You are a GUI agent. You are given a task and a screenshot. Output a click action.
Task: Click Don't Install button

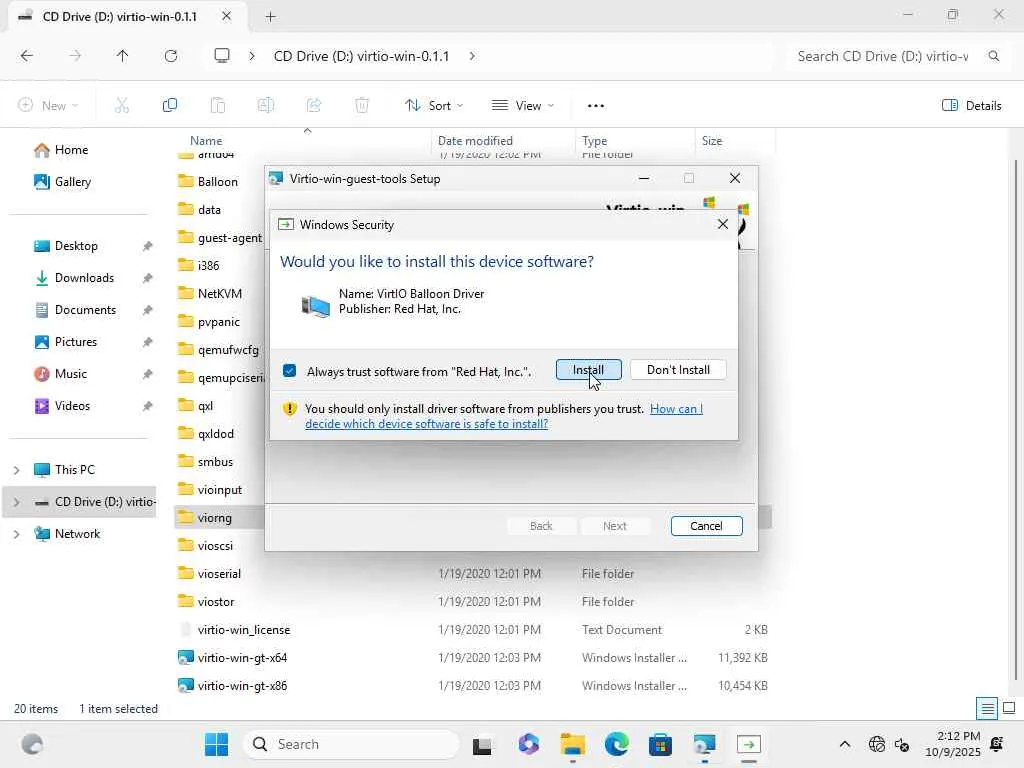click(x=678, y=370)
